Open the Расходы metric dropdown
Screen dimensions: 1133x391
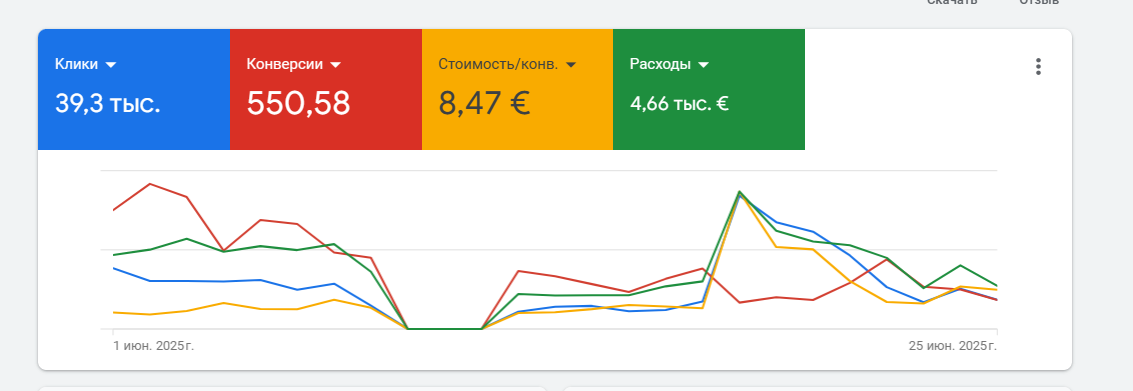coord(669,64)
